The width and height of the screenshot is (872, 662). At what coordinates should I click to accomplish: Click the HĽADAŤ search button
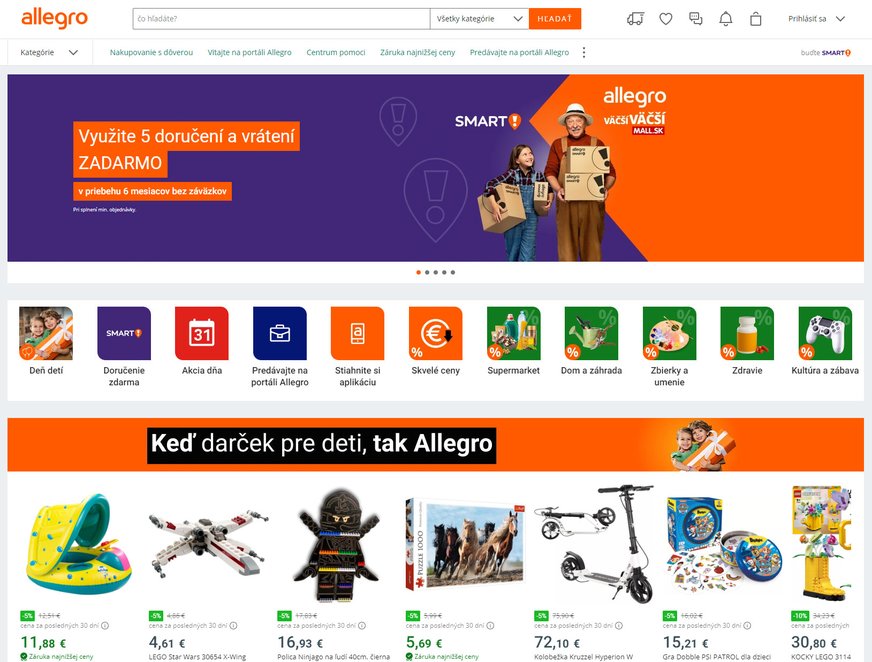555,19
